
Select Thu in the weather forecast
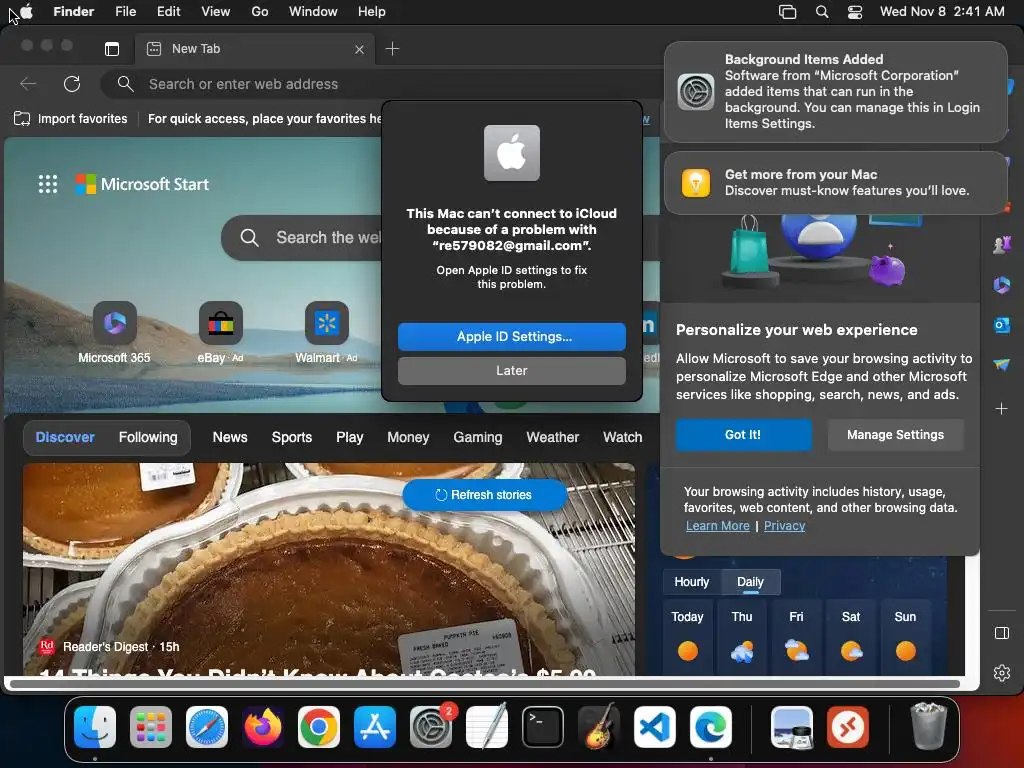(x=742, y=637)
